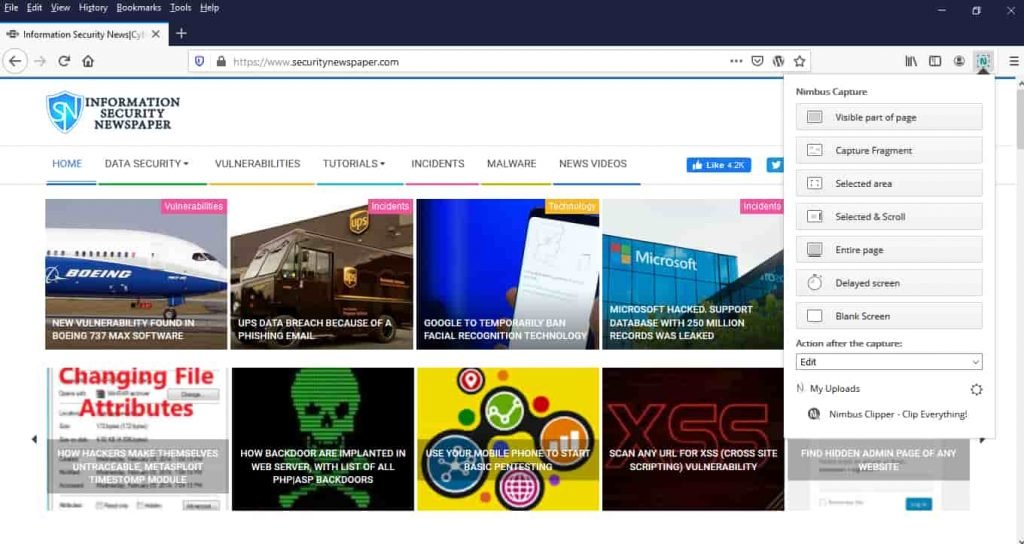Click the Nimbus Capture extension icon
Image resolution: width=1024 pixels, height=544 pixels.
tap(983, 61)
